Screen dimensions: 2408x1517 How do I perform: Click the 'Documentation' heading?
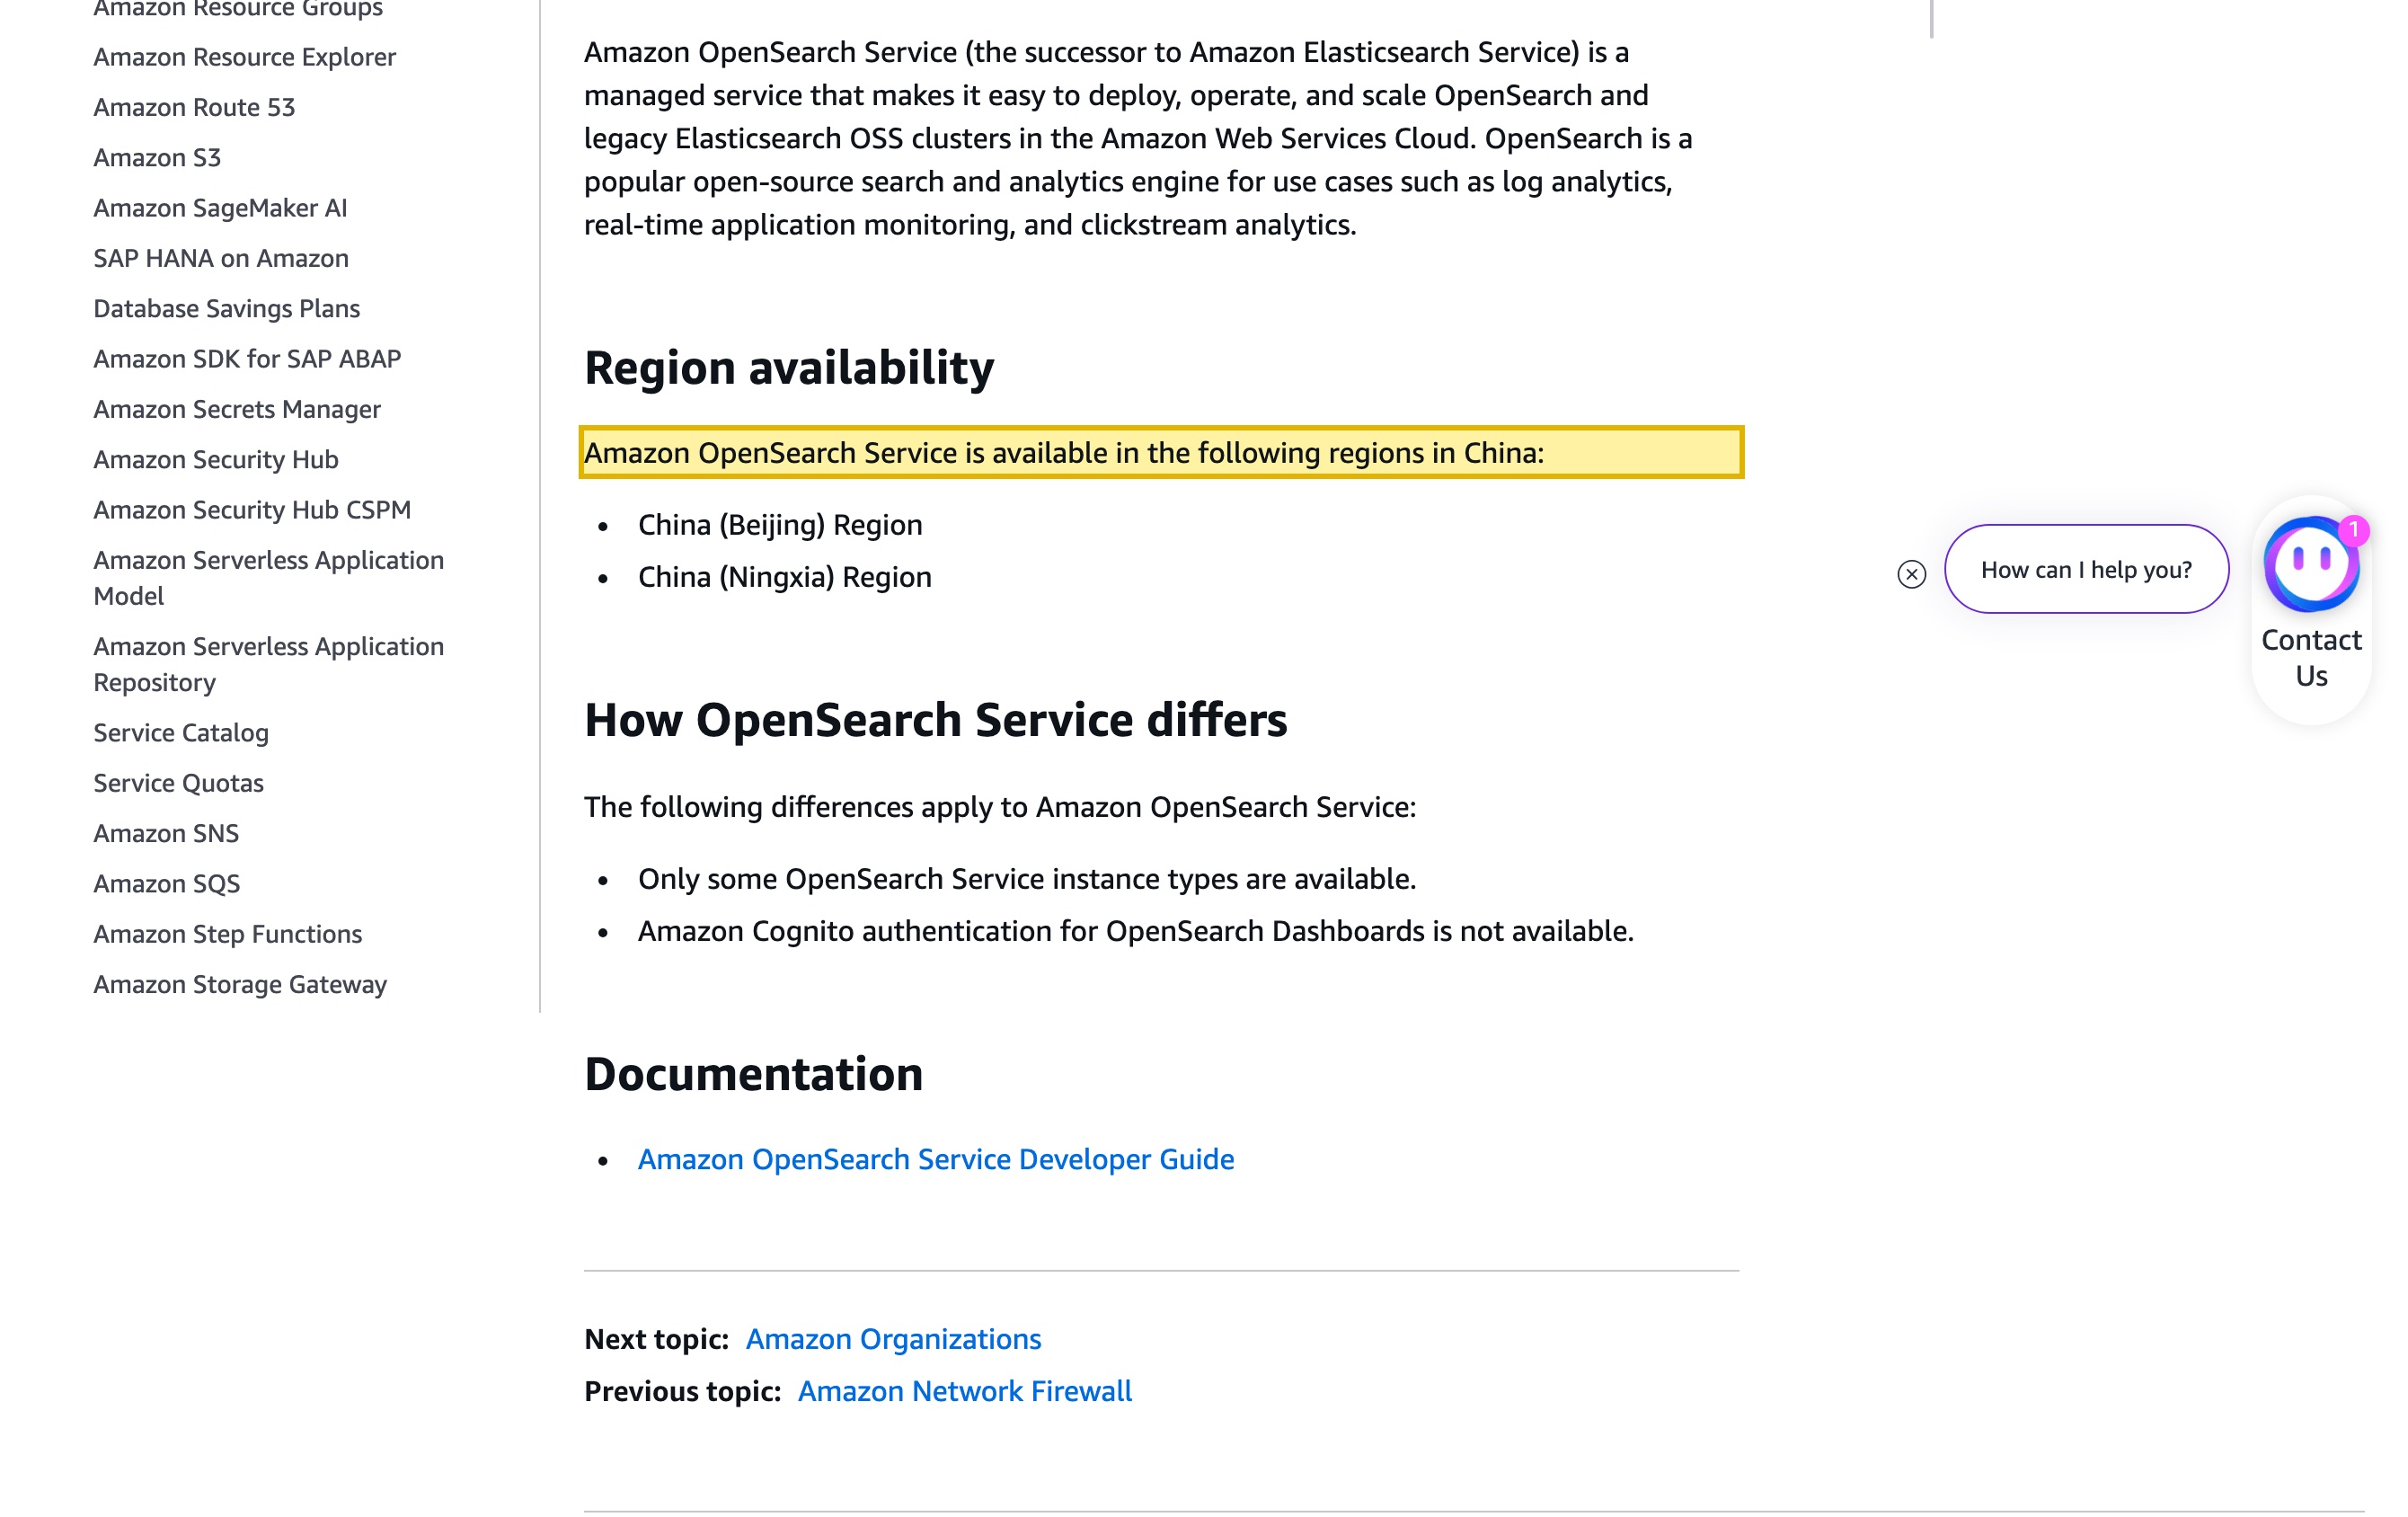coord(753,1074)
